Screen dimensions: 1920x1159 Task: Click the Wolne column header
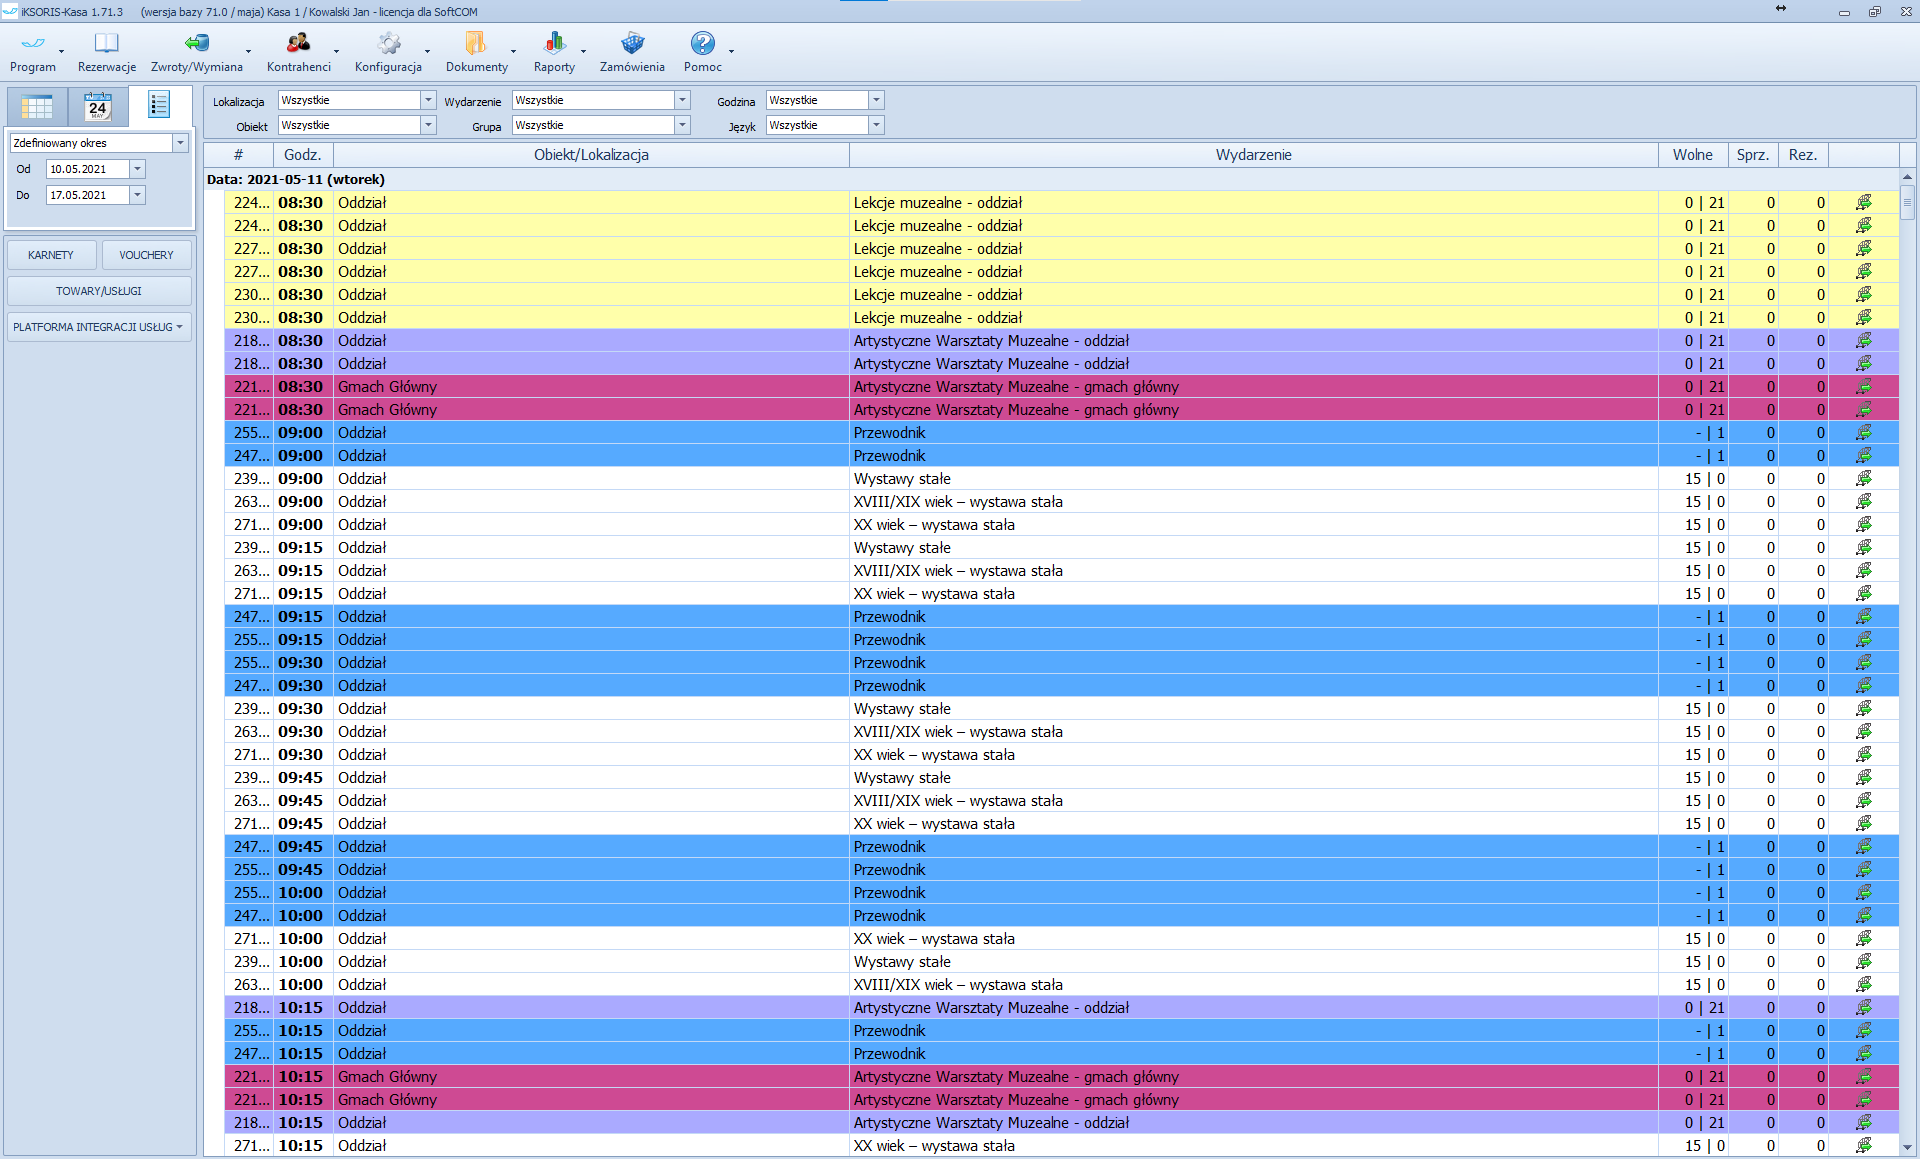coord(1692,155)
